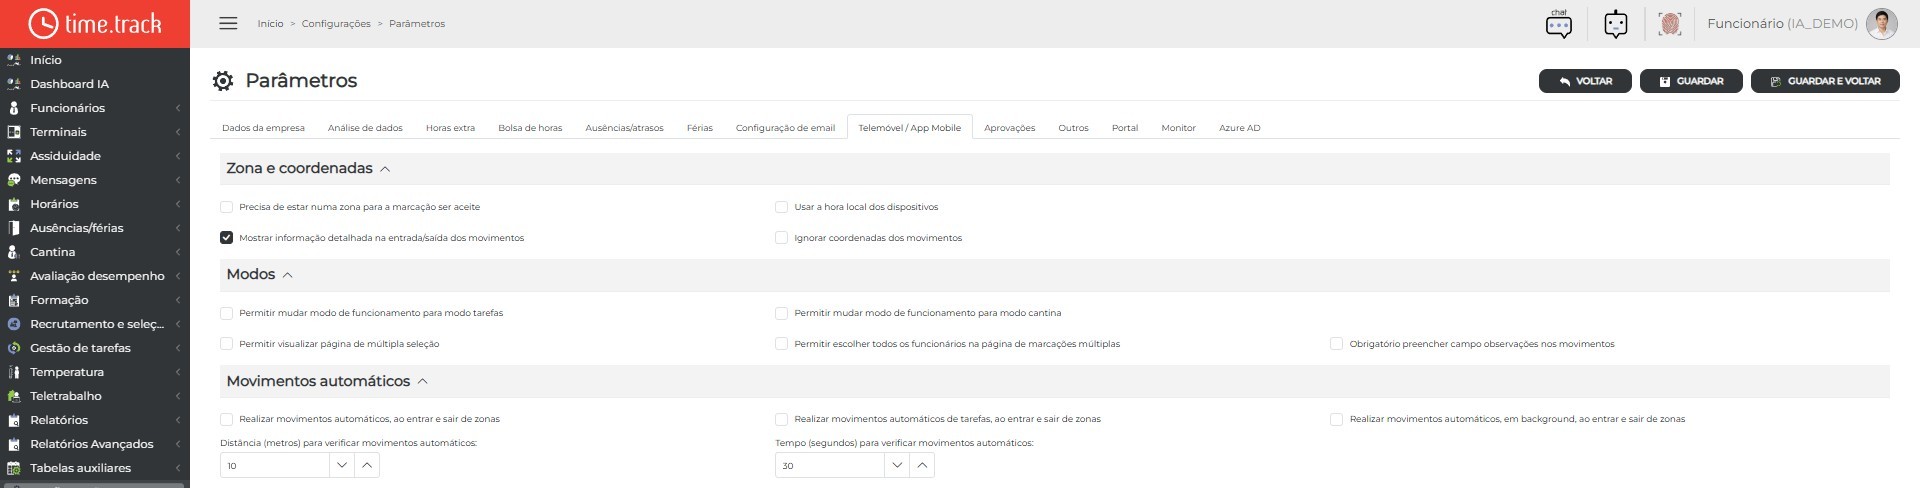Screen dimensions: 1920x488
Task: Click the Relatórios Avançados sidebar icon
Action: coord(14,444)
